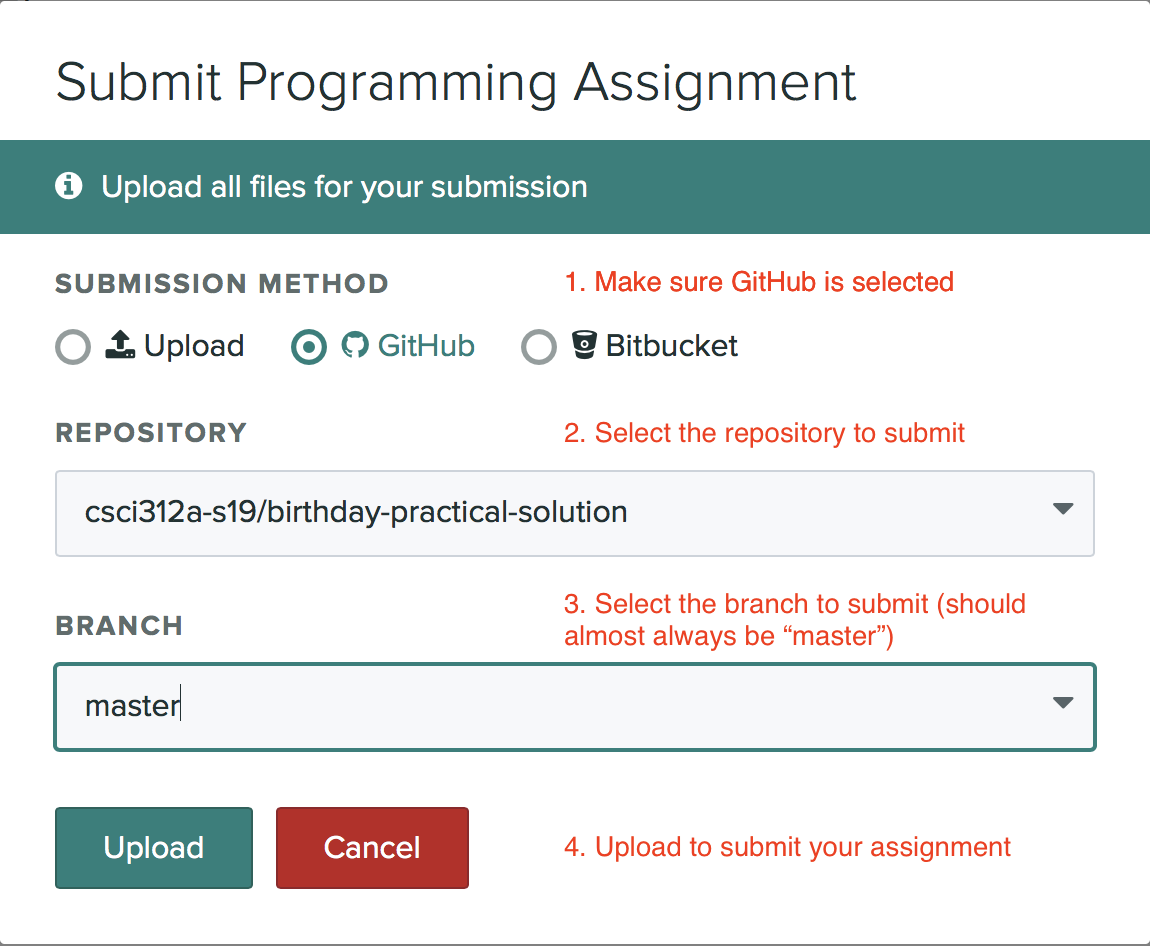
Task: Choose the GitHub submission method label
Action: (426, 345)
